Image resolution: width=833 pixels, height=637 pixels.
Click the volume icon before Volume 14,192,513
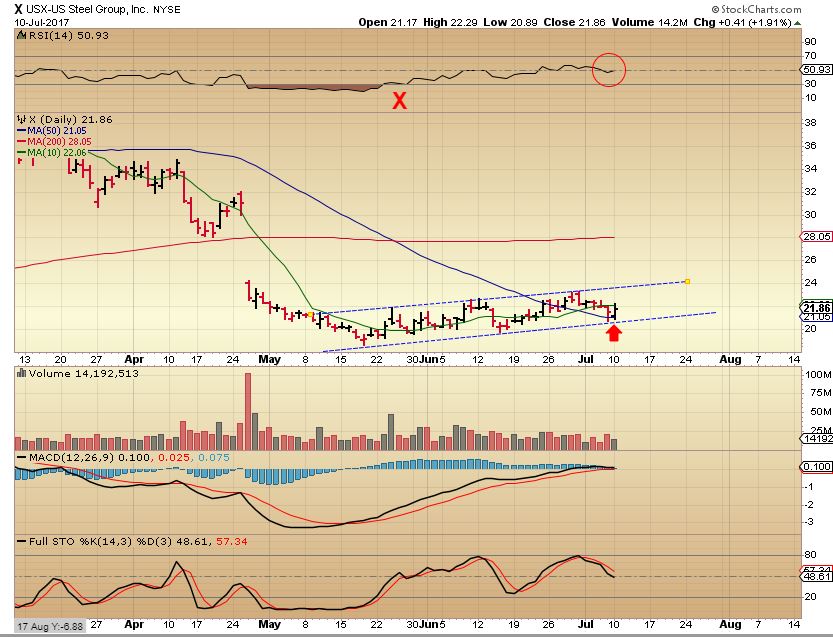(21, 373)
